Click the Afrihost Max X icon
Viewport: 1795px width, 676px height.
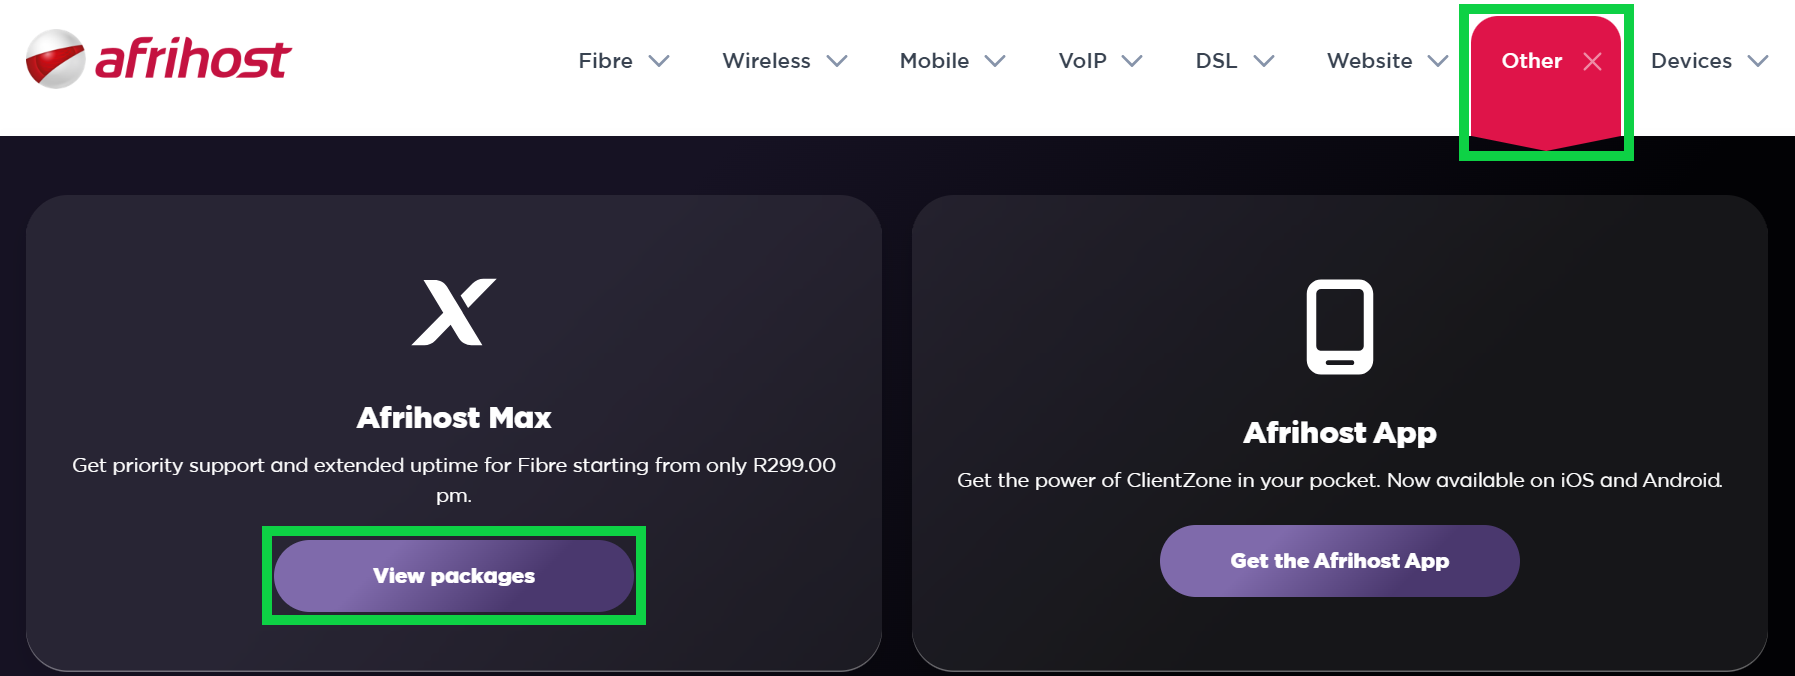(x=454, y=312)
